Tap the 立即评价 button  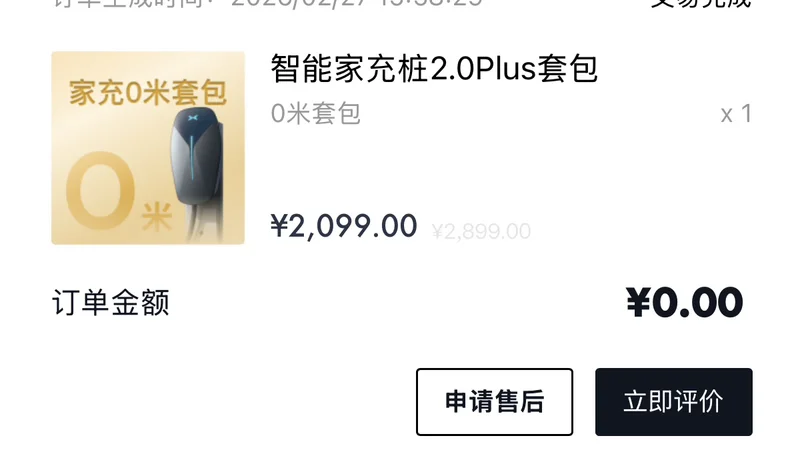pos(674,402)
